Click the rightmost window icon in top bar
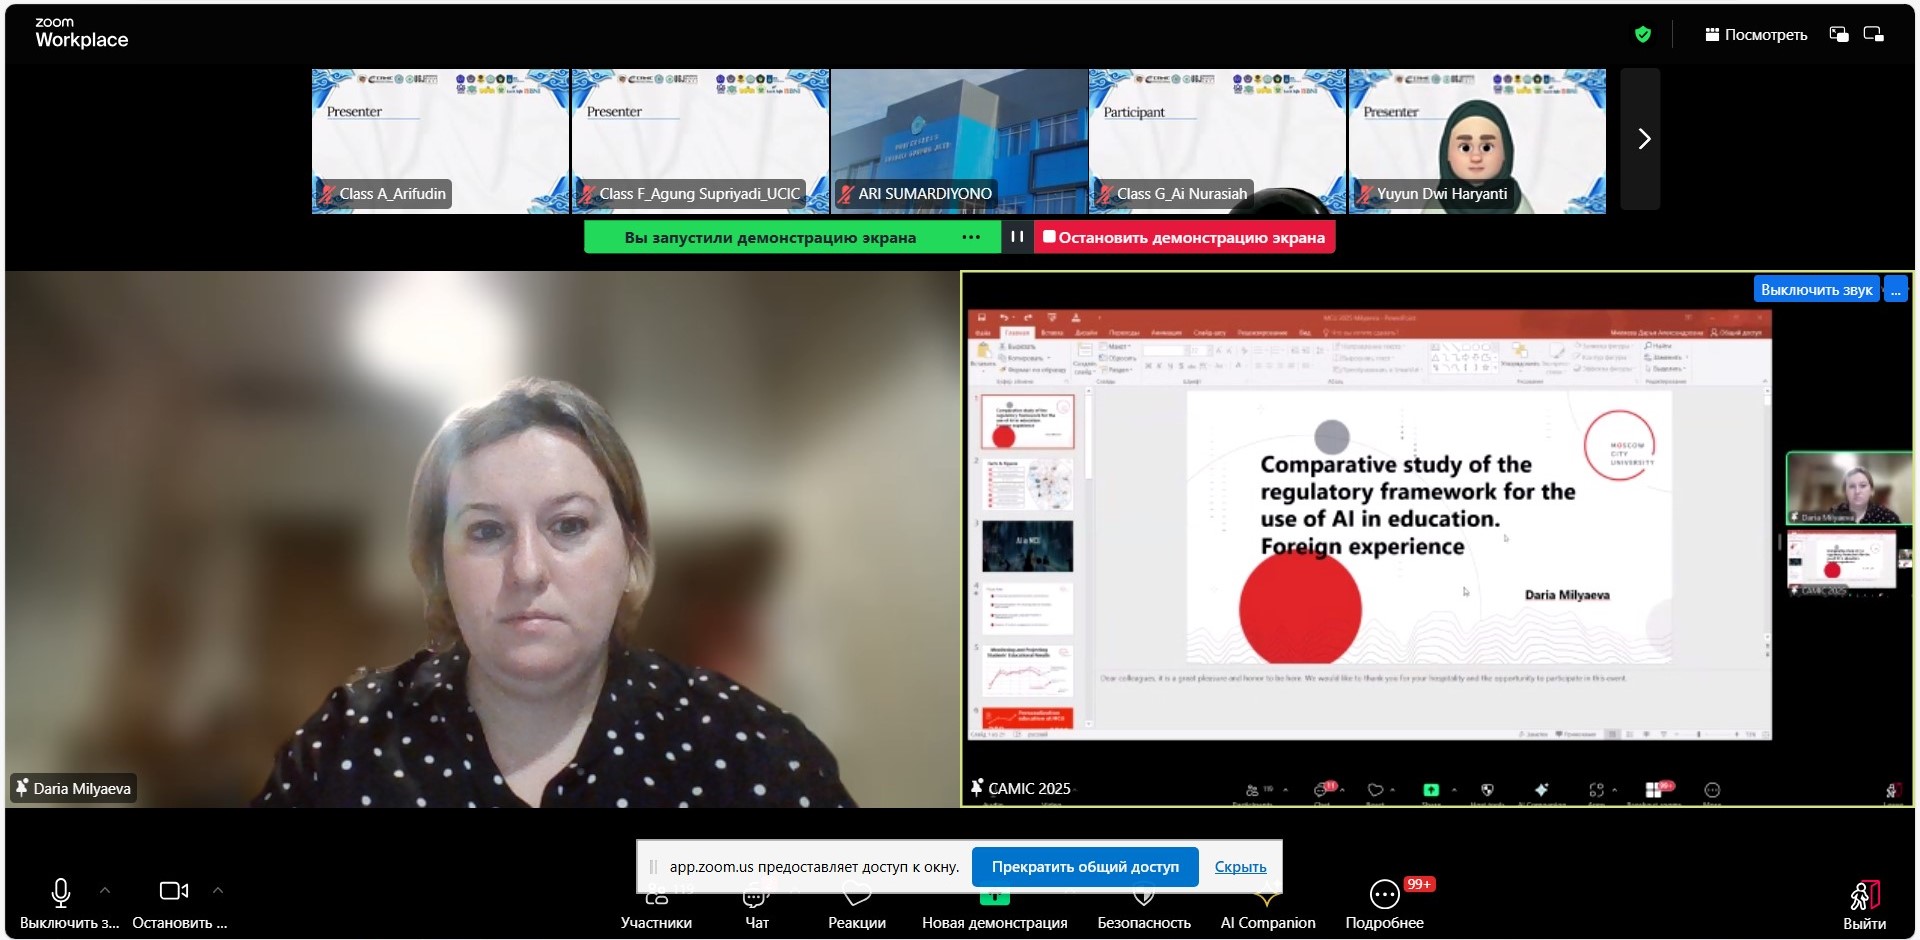The image size is (1920, 940). 1873,35
